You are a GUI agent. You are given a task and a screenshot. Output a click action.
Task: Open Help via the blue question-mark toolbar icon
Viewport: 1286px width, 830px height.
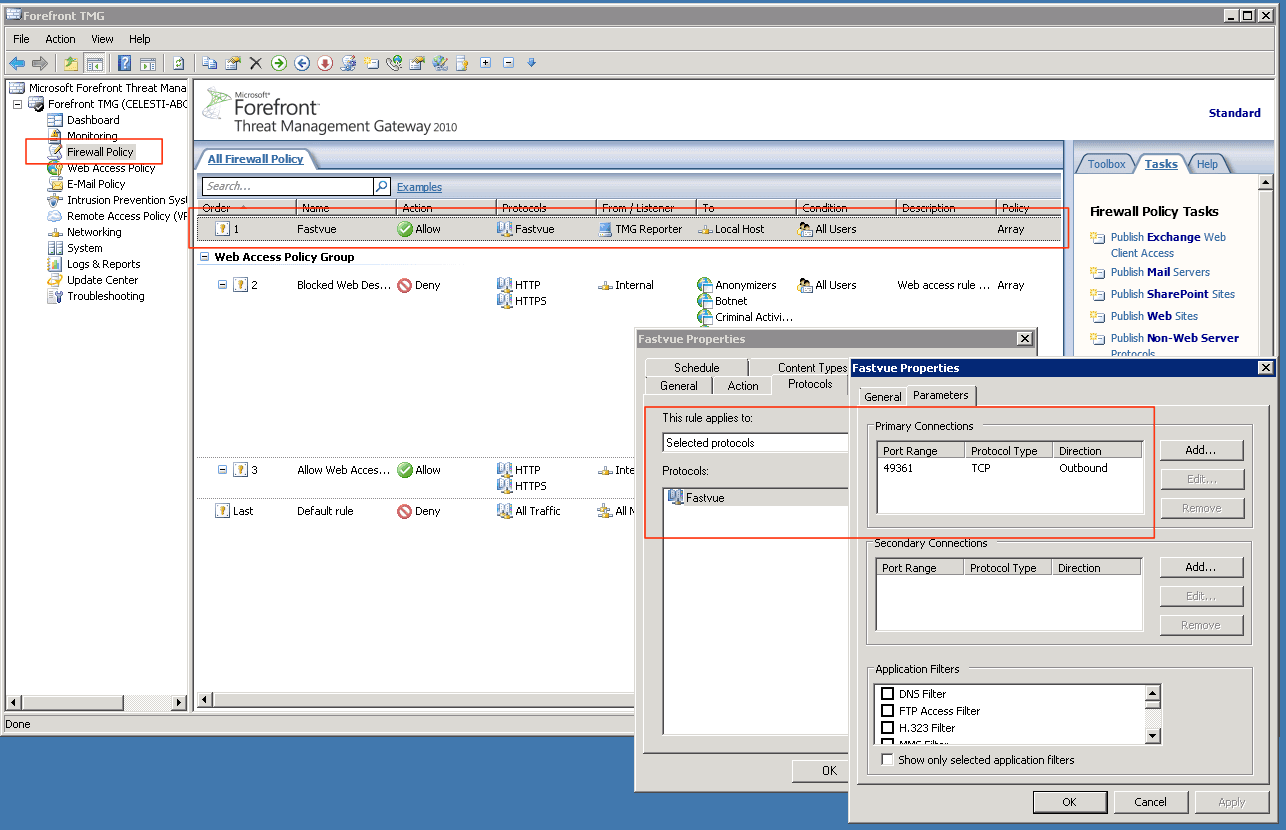point(125,63)
